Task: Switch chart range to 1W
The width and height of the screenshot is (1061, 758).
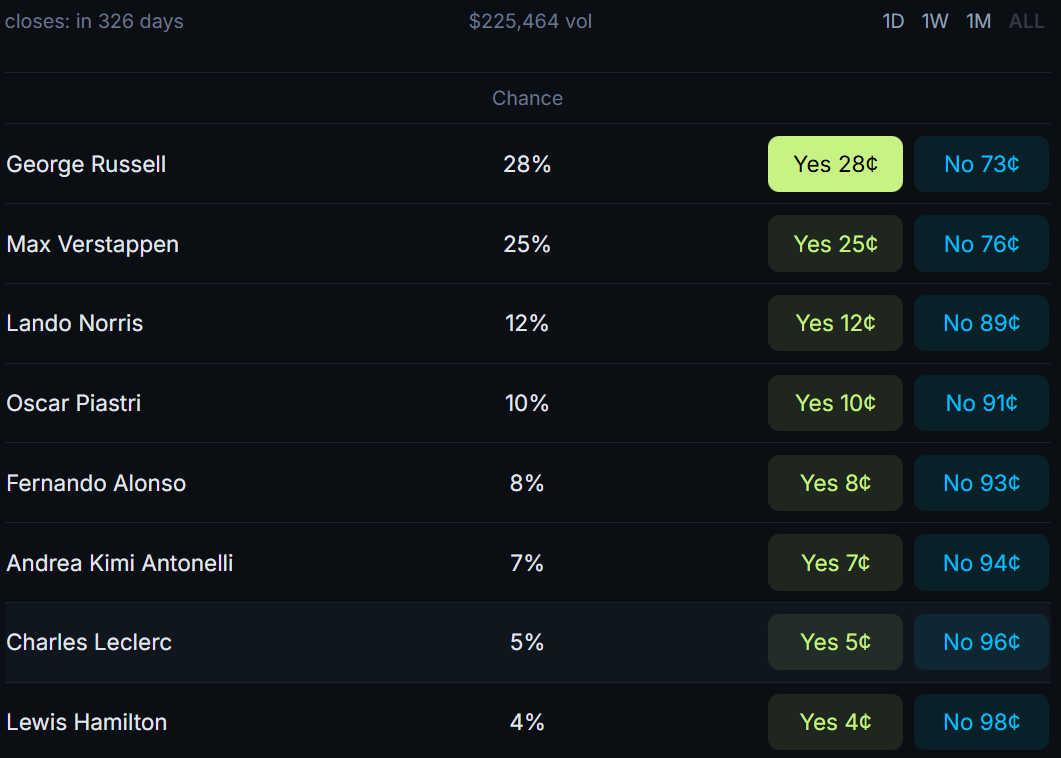Action: [935, 21]
